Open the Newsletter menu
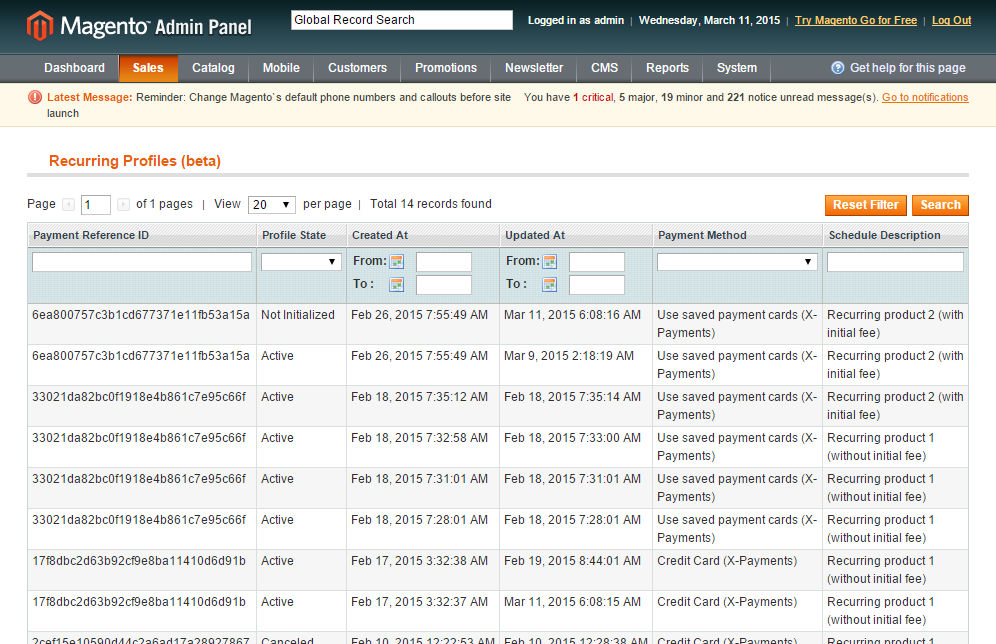The image size is (996, 644). point(534,68)
